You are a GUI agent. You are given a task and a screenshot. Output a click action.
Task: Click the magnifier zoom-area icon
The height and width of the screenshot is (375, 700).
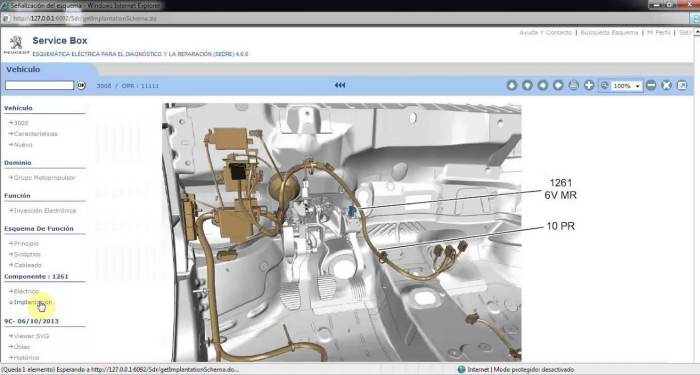point(604,85)
